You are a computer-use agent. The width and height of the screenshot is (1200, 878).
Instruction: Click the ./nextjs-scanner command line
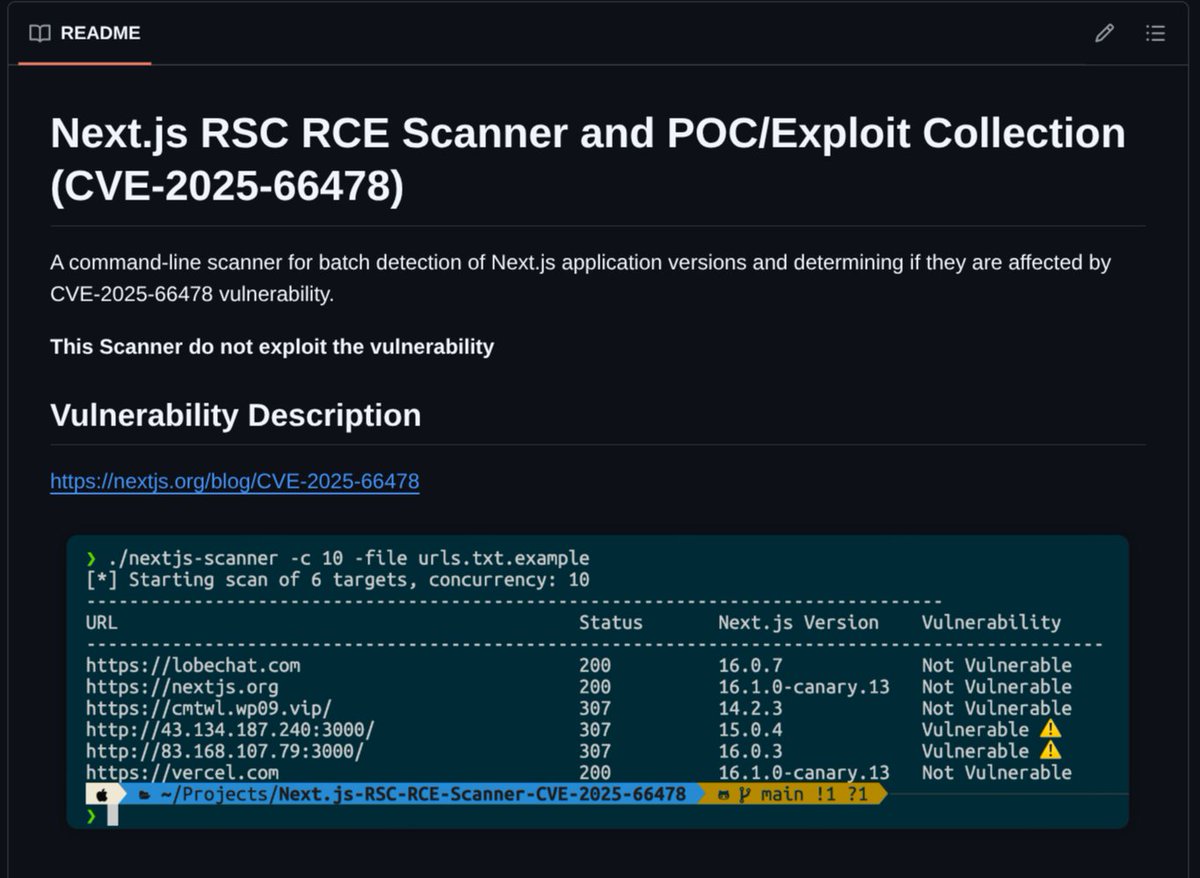coord(338,558)
